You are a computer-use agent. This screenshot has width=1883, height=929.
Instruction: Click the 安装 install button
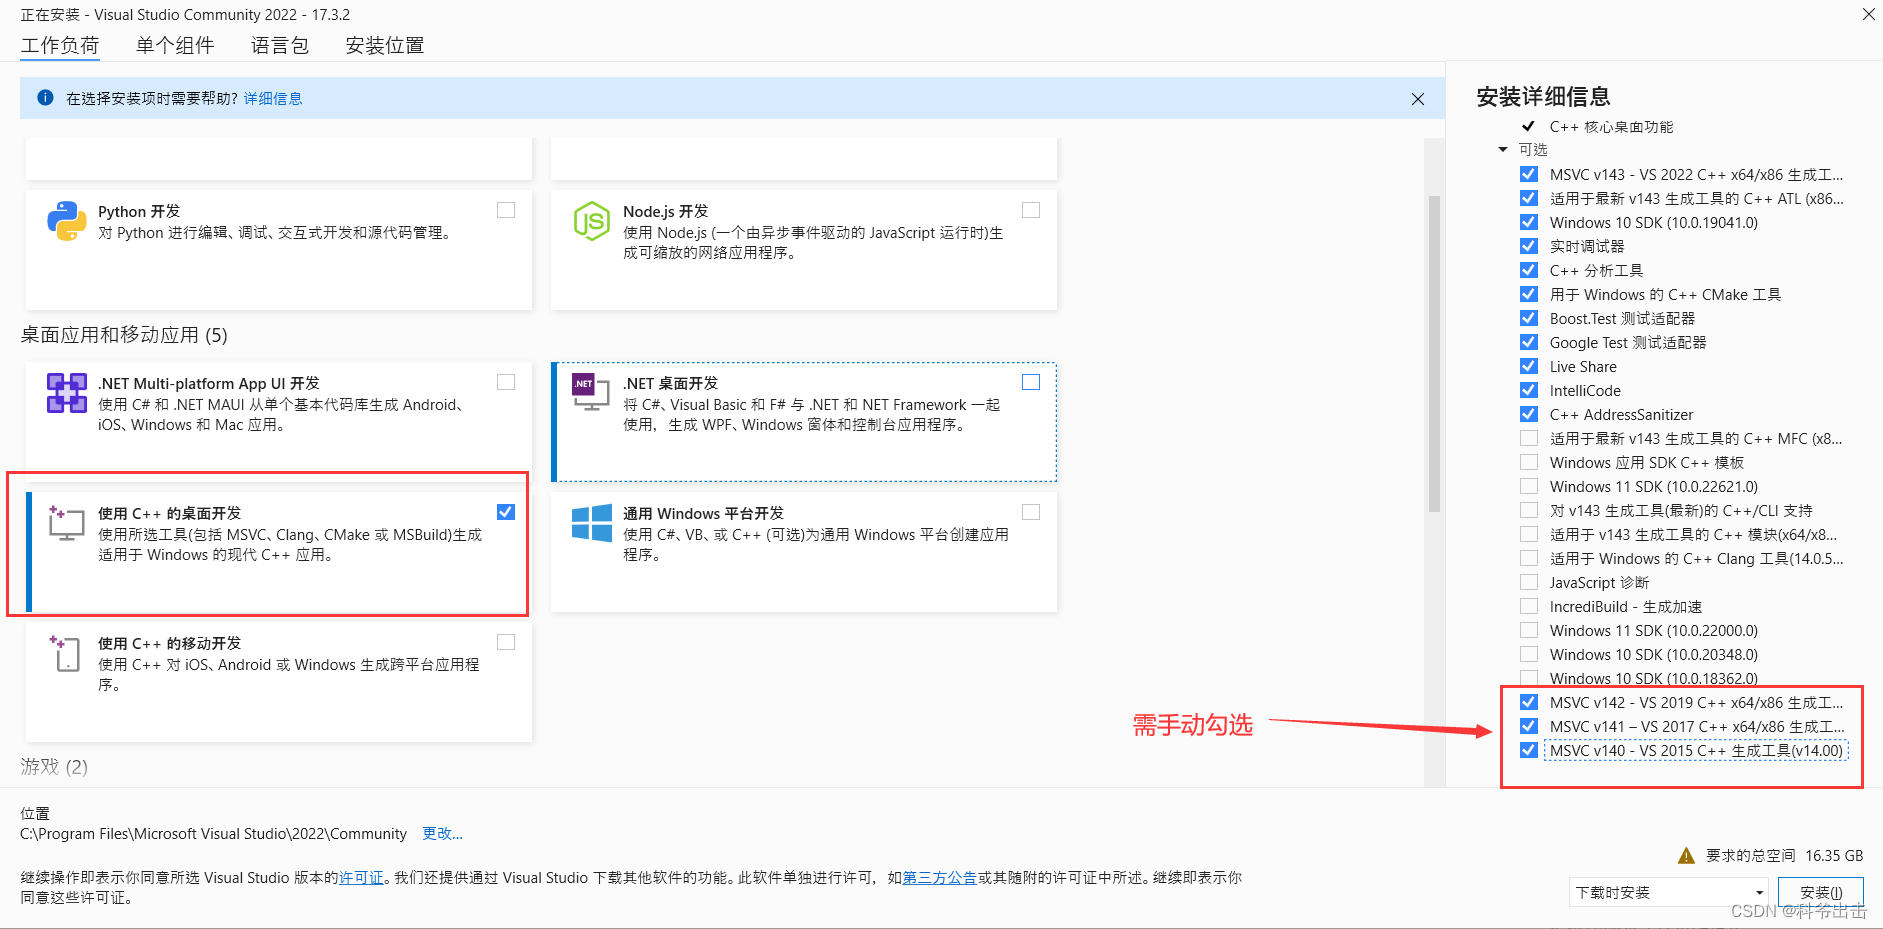click(1820, 892)
